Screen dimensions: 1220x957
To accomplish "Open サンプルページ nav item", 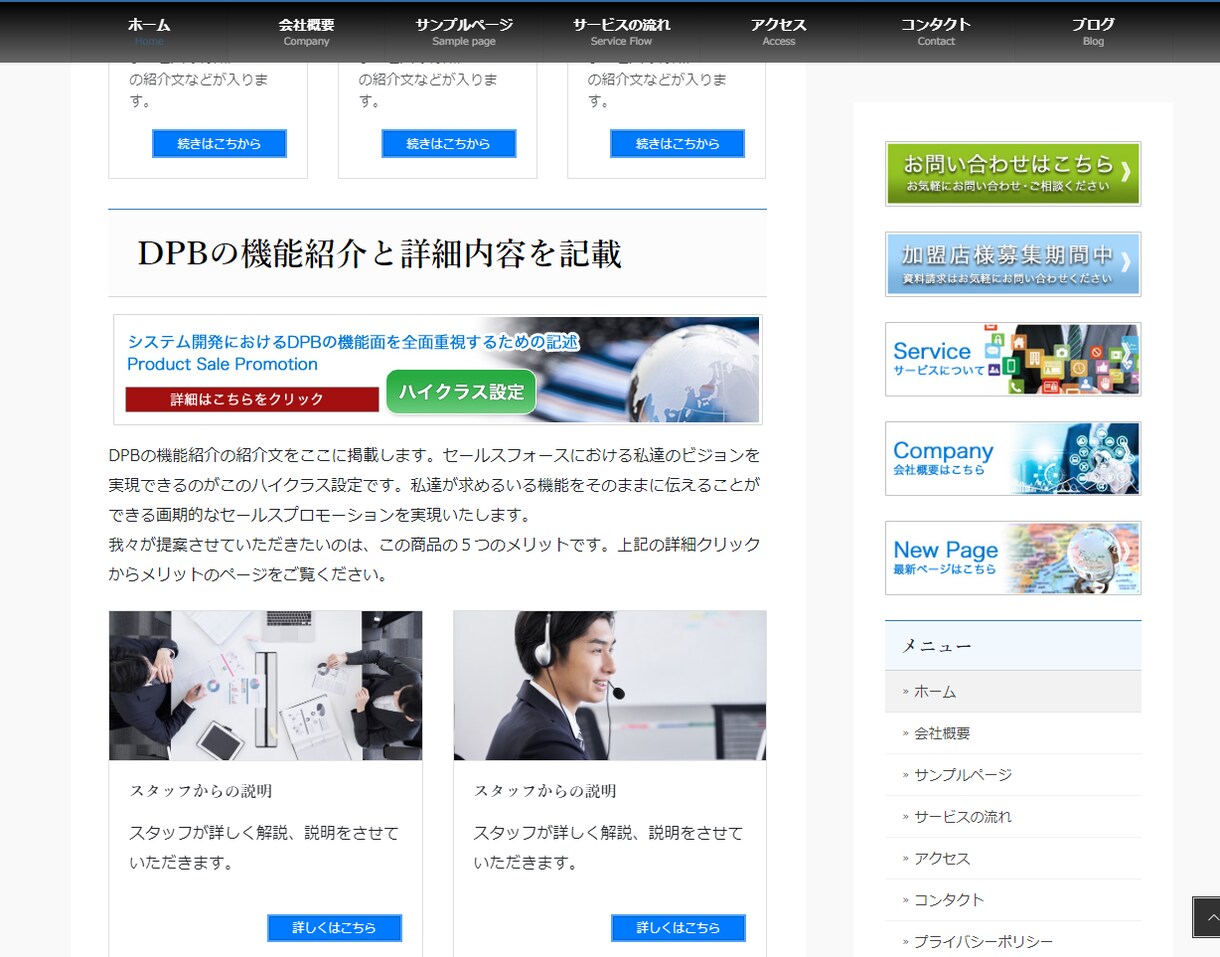I will (x=464, y=32).
